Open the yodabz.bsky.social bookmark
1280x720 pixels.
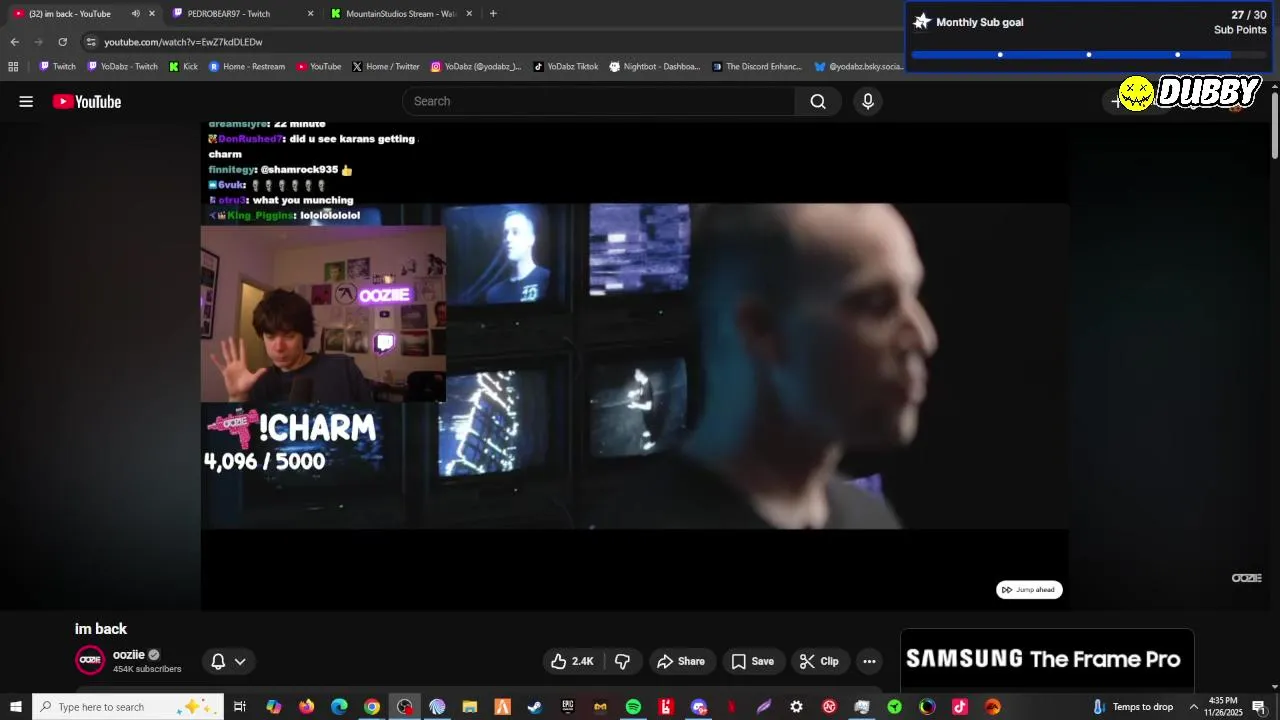click(858, 67)
